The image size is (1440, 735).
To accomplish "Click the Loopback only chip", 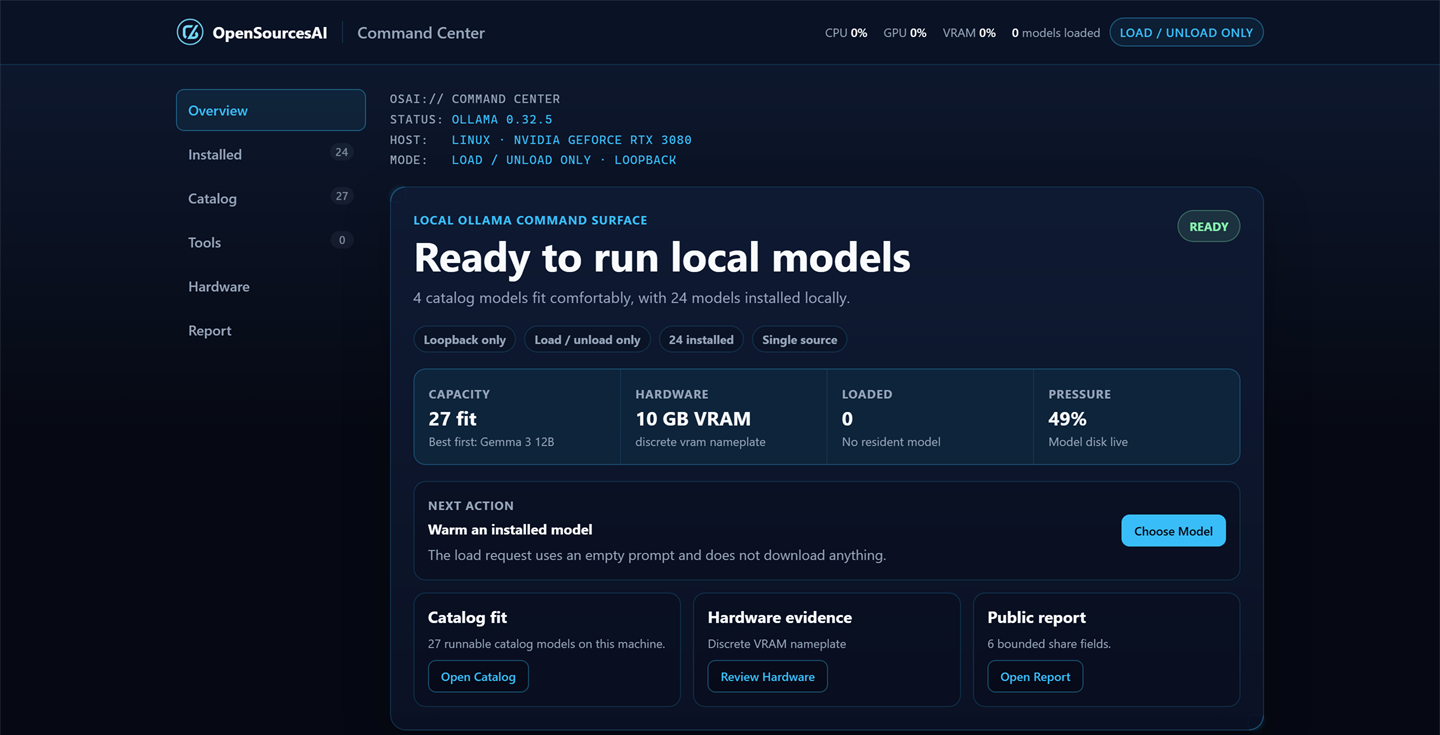I will (x=465, y=340).
